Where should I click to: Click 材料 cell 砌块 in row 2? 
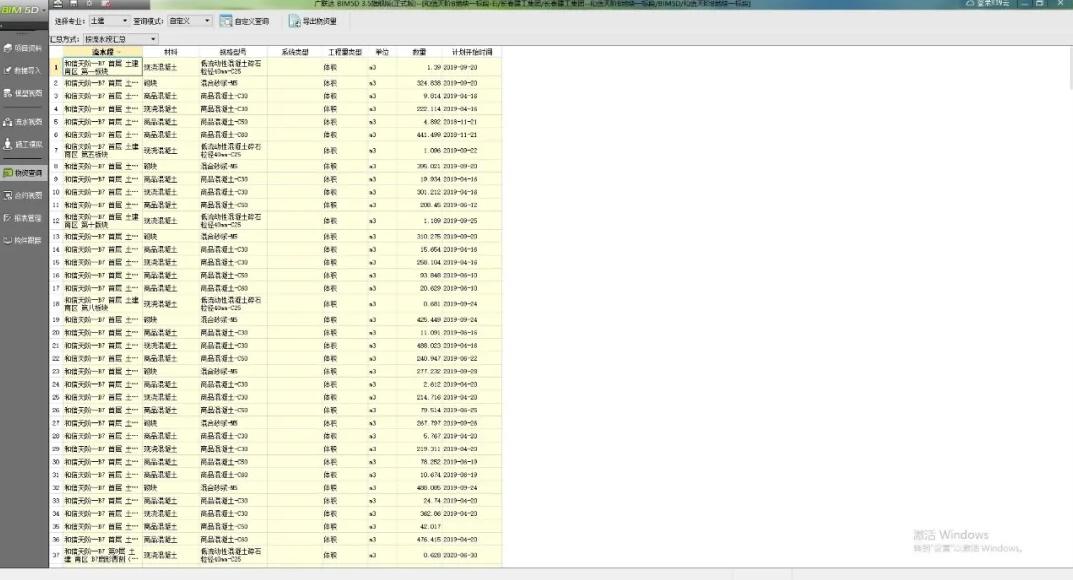tap(171, 83)
